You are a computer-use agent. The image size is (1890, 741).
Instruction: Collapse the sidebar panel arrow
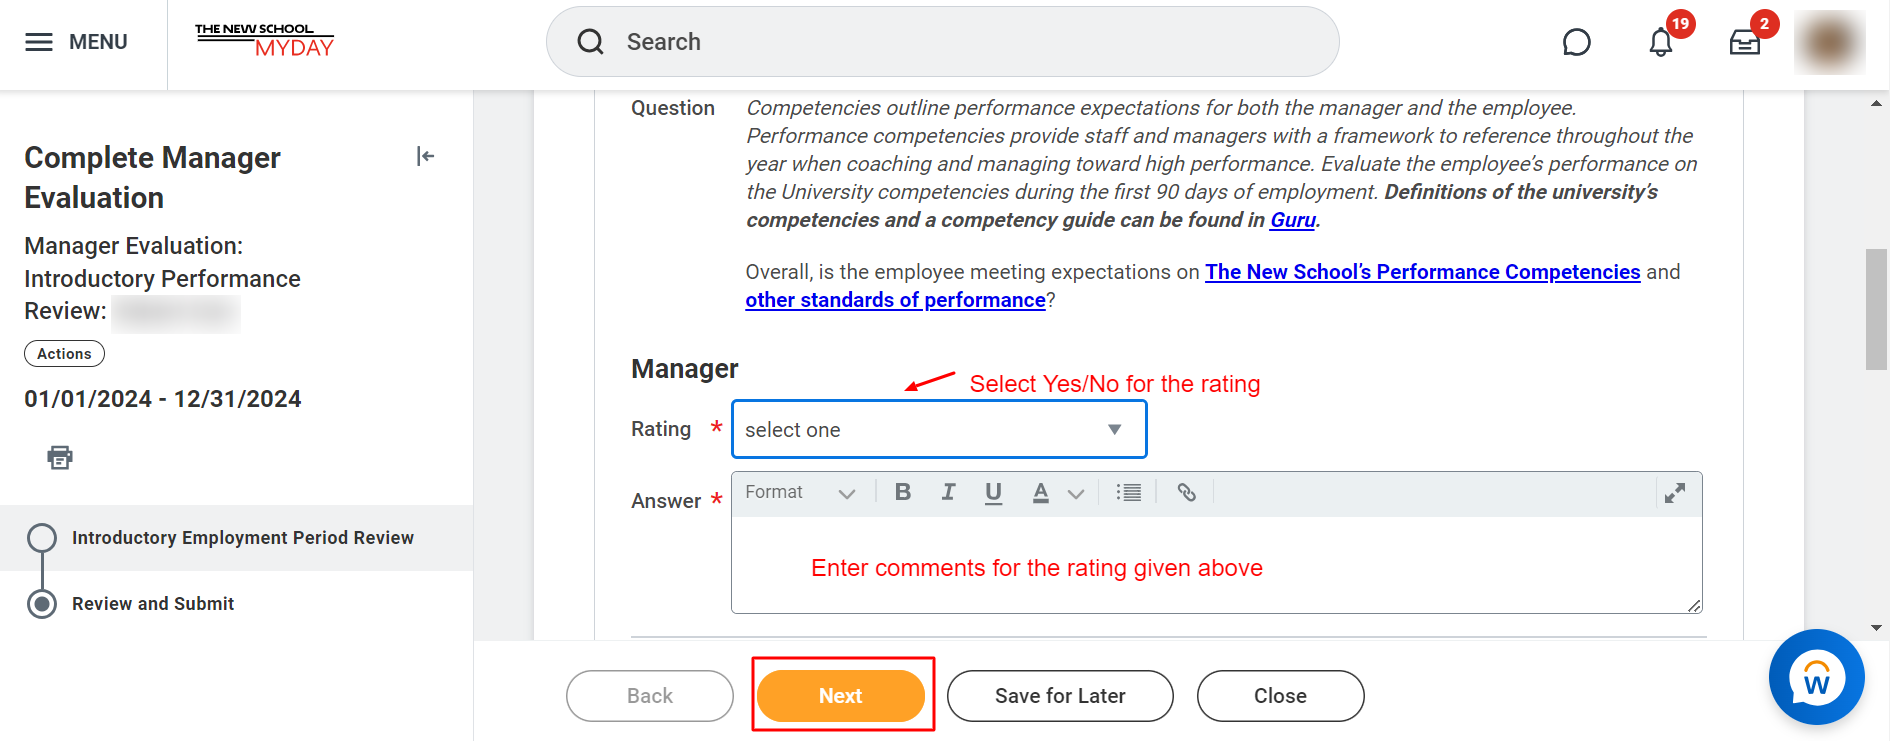425,156
